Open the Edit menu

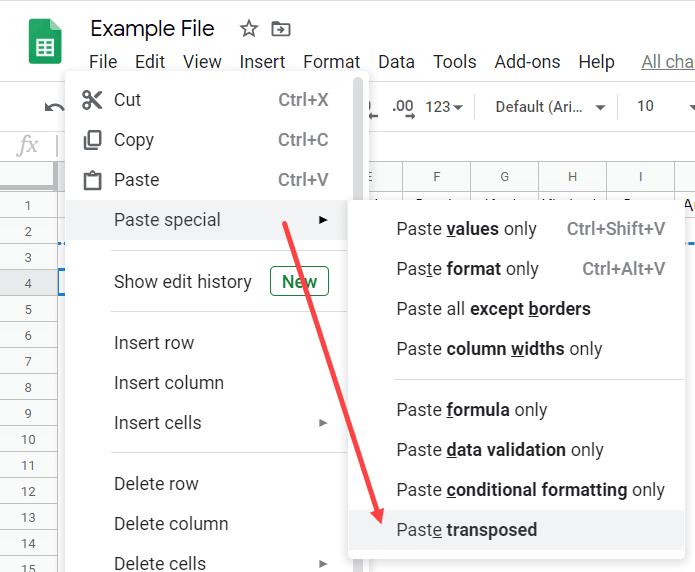click(x=150, y=62)
